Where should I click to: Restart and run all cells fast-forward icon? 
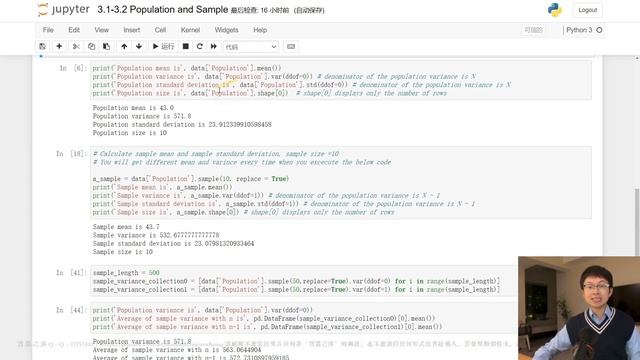pyautogui.click(x=214, y=47)
